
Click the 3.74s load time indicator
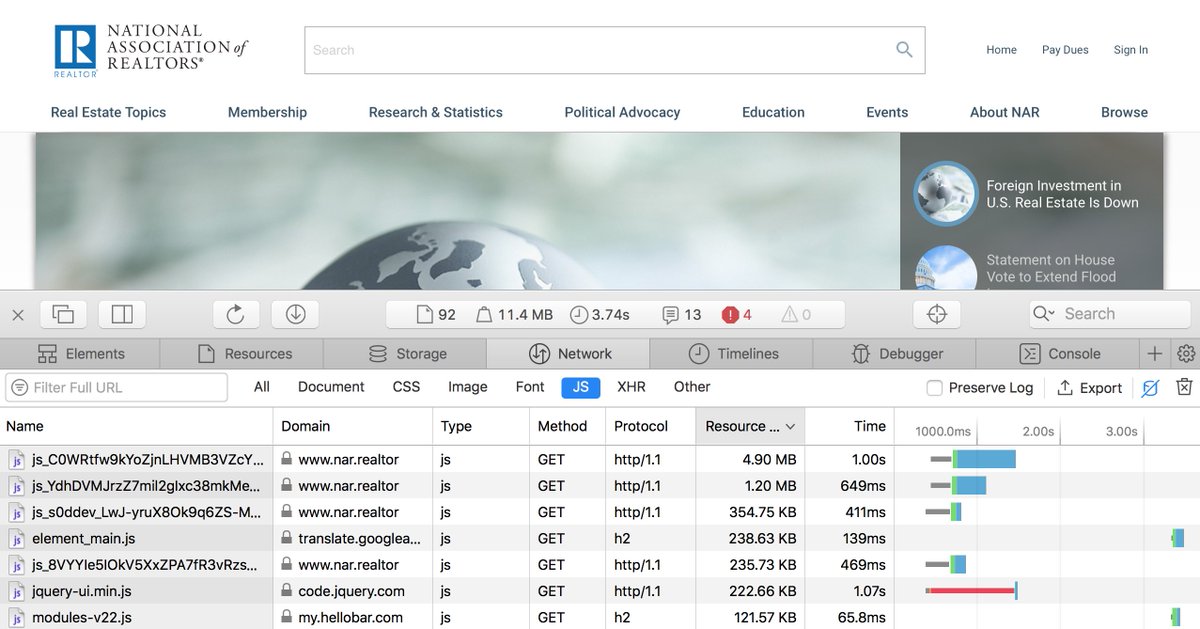(600, 315)
